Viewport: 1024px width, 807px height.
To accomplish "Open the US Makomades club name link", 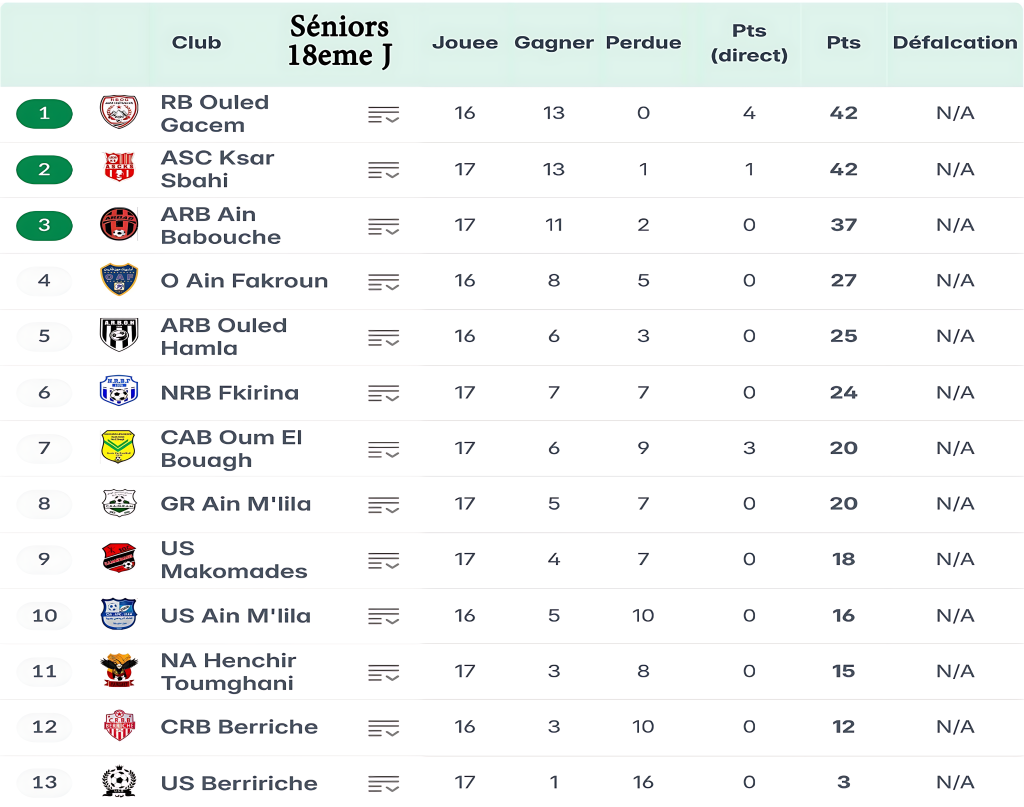I will 234,559.
